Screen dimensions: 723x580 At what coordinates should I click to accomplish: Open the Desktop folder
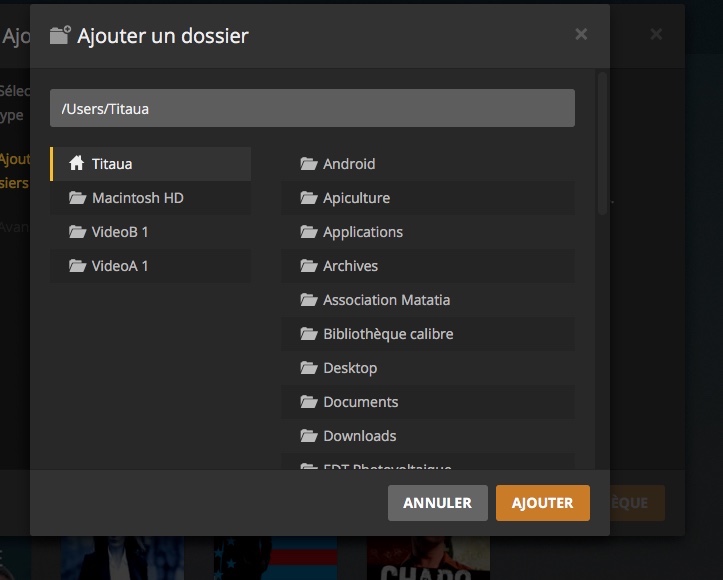click(428, 368)
